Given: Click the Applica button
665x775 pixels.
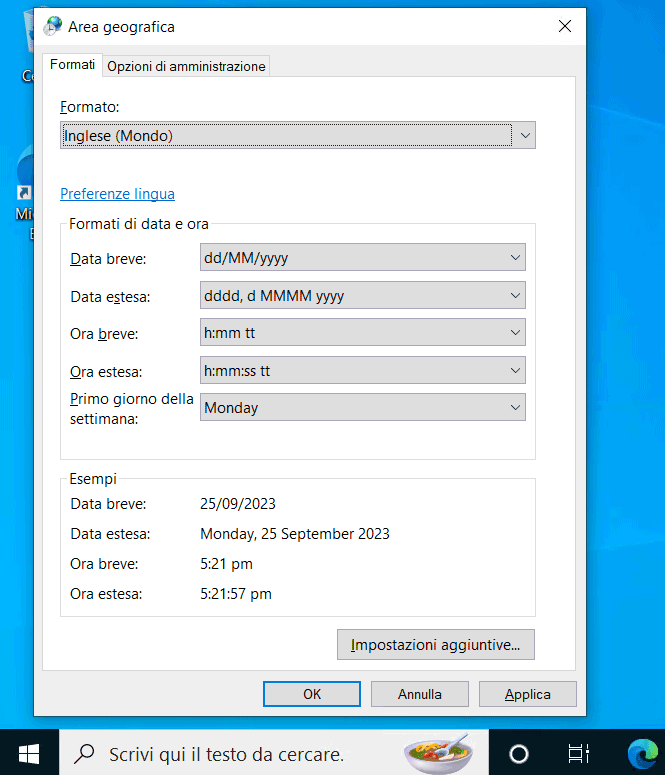Looking at the screenshot, I should [x=528, y=694].
